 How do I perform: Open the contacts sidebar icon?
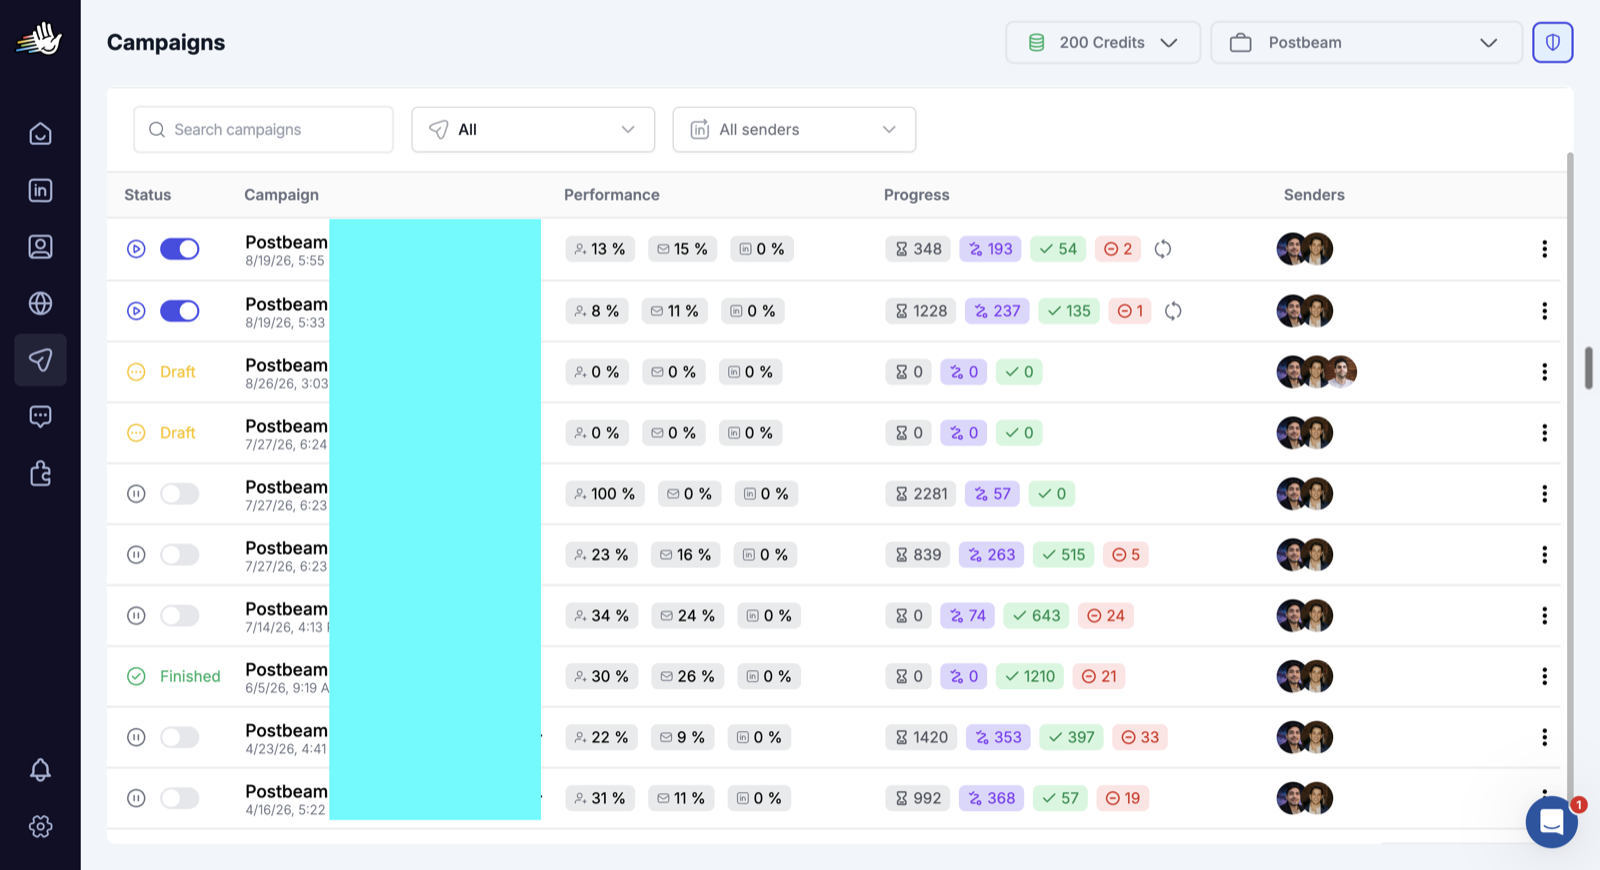[40, 247]
